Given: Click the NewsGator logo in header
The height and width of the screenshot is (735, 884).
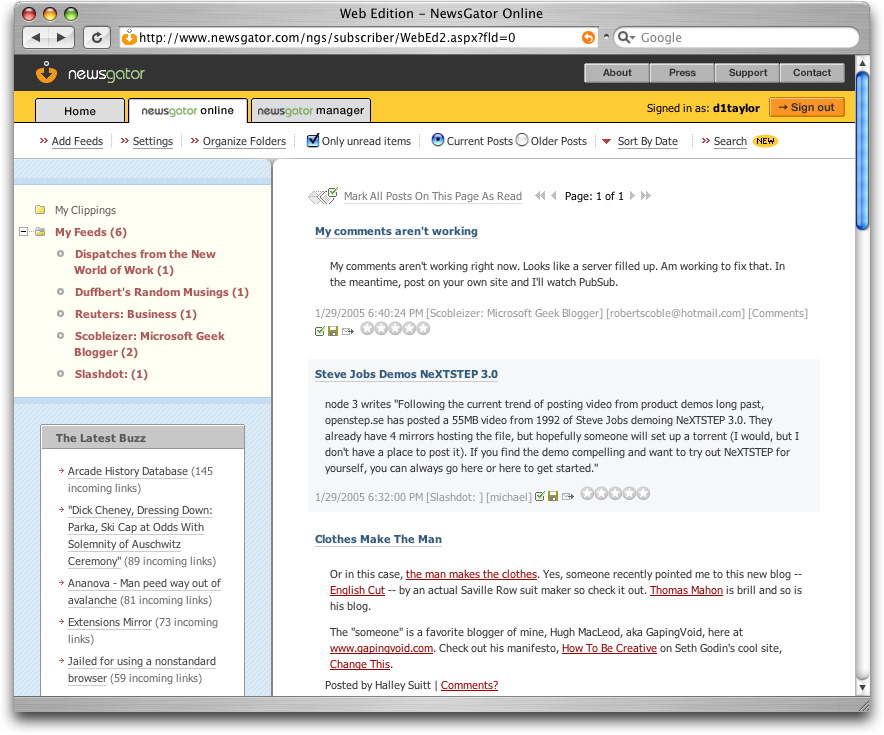Looking at the screenshot, I should (91, 73).
